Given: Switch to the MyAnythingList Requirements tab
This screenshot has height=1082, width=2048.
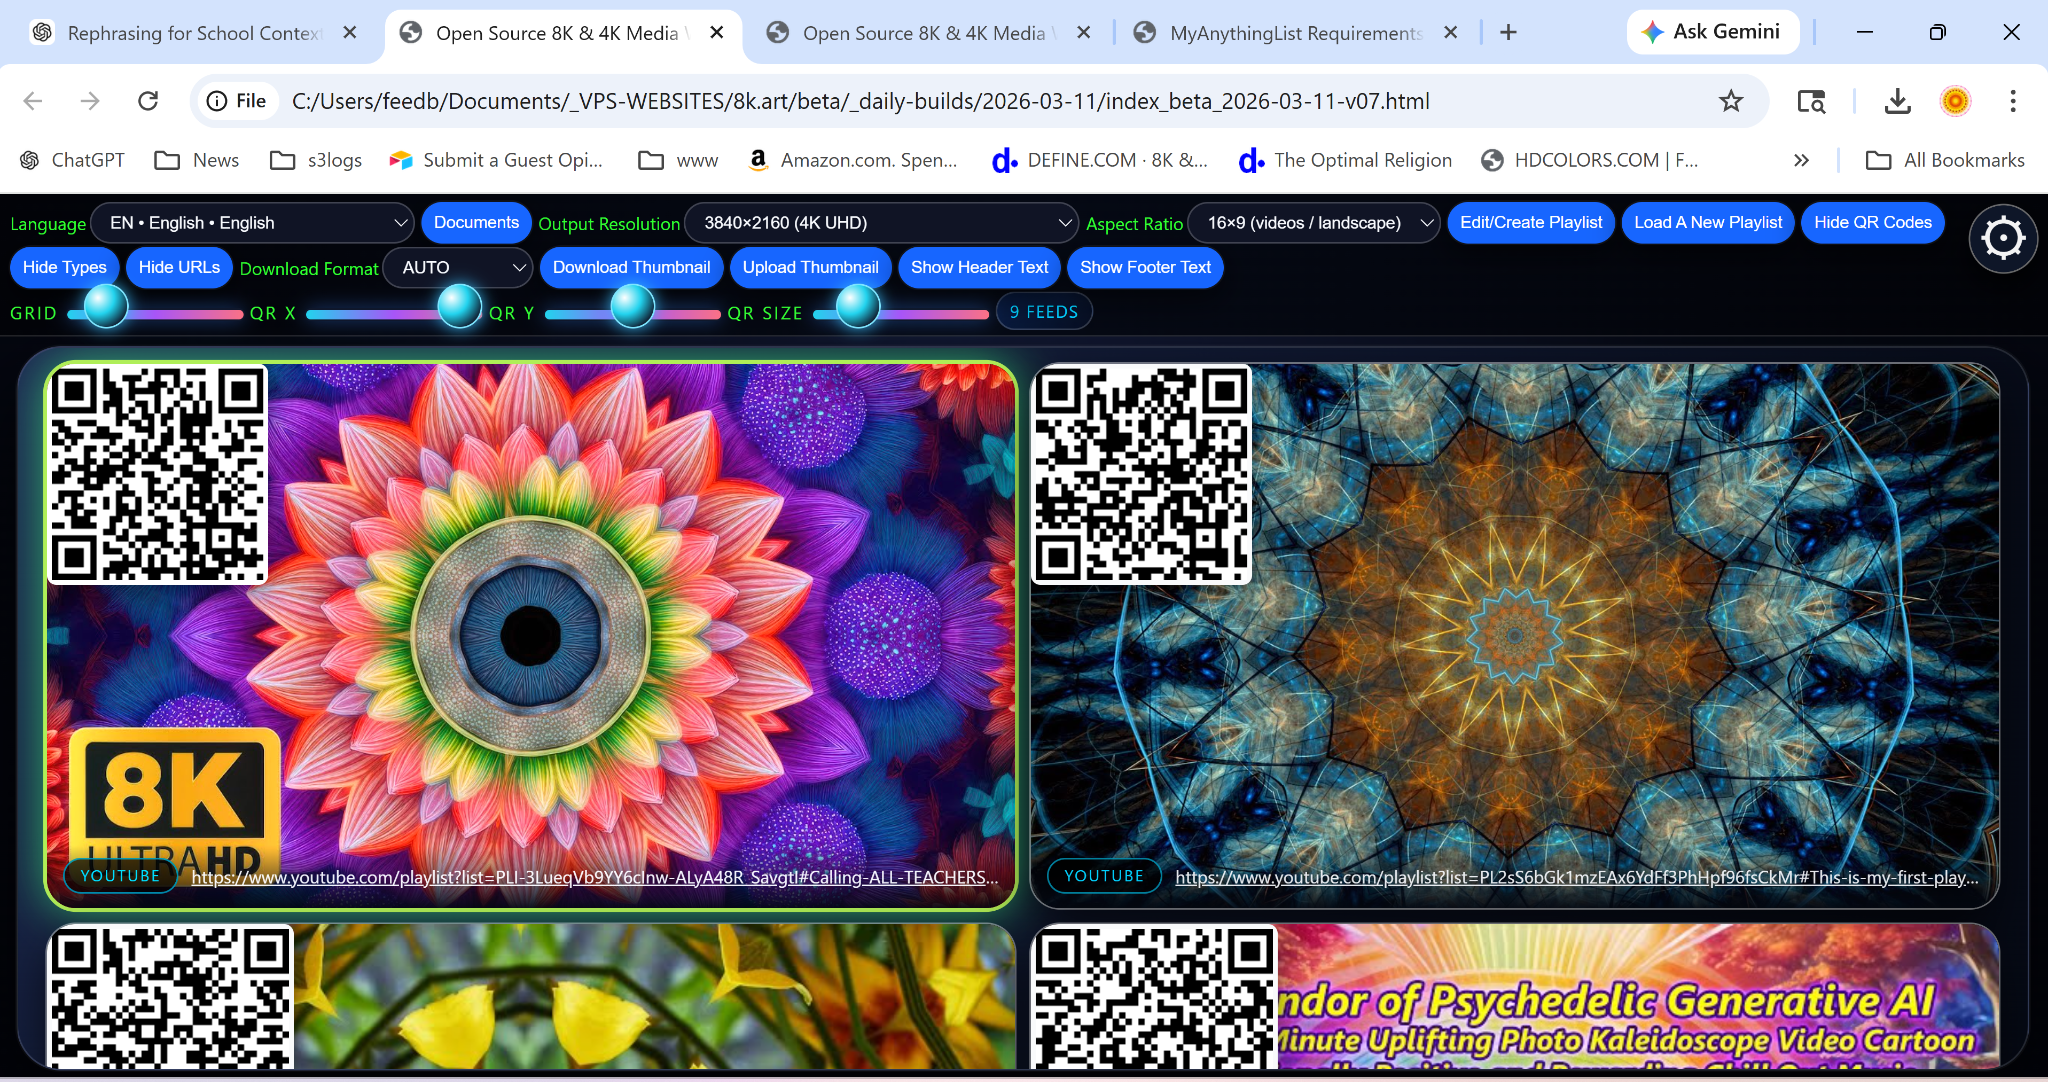Looking at the screenshot, I should [x=1295, y=33].
